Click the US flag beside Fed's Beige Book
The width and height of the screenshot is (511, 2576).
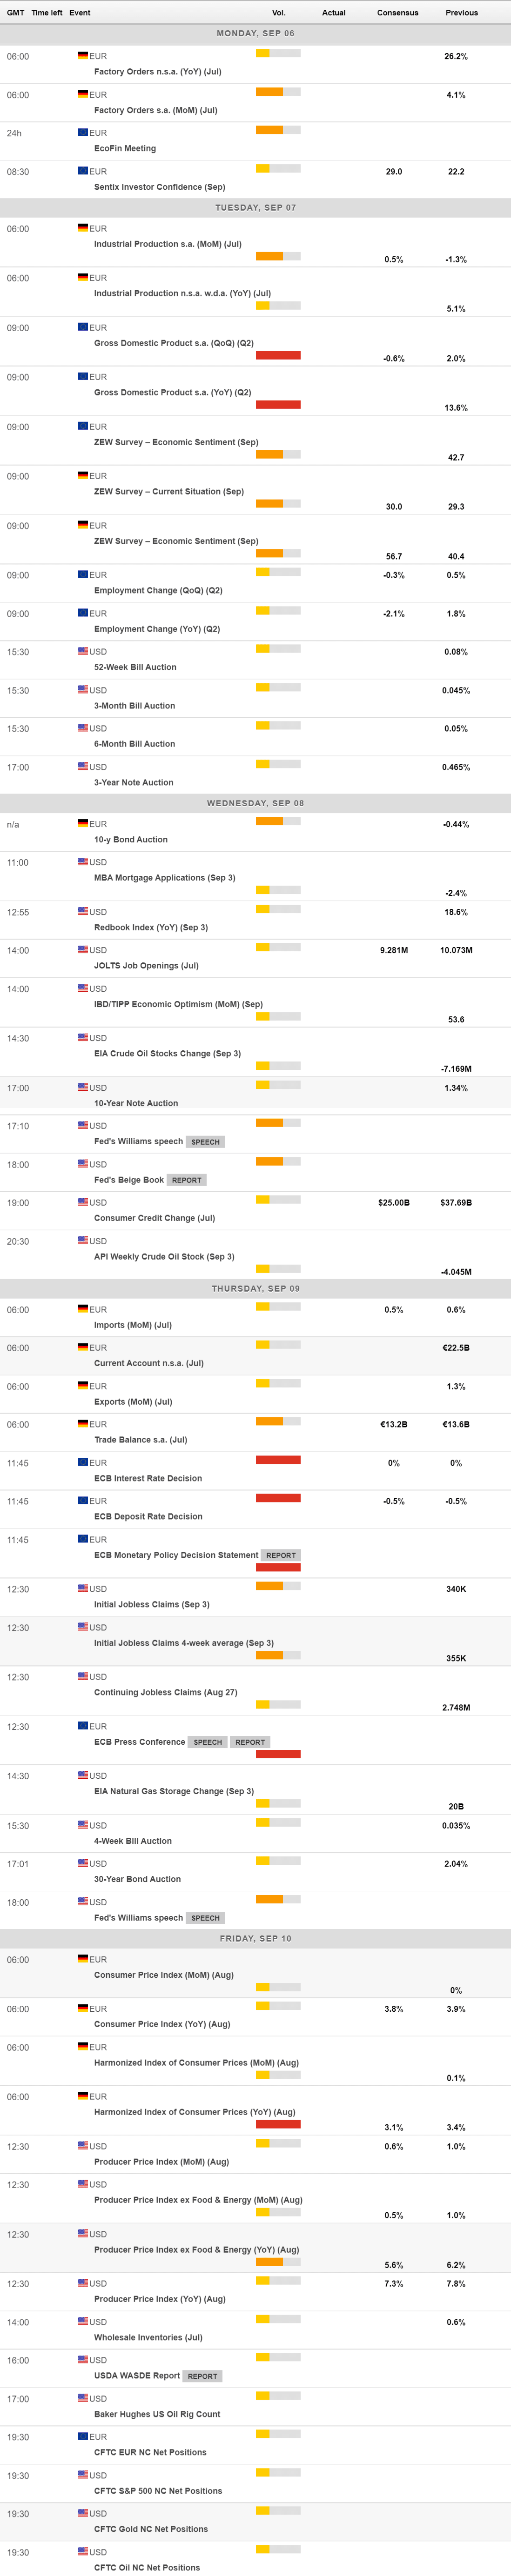tap(83, 1164)
